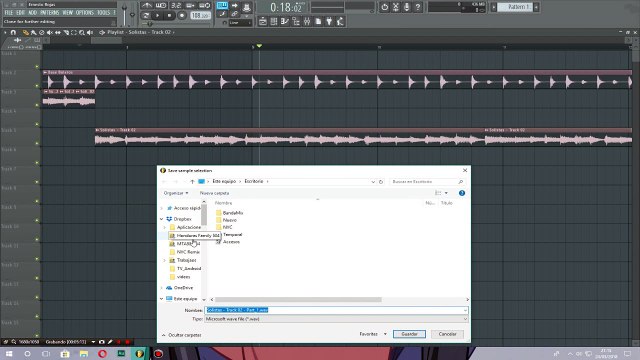Select the Mute tool in Playlist toolbar
This screenshot has height=360, width=640.
click(49, 32)
